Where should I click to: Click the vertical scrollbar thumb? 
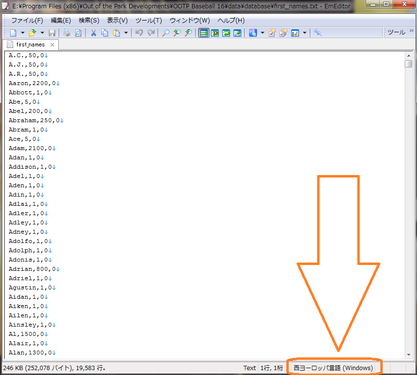point(409,64)
